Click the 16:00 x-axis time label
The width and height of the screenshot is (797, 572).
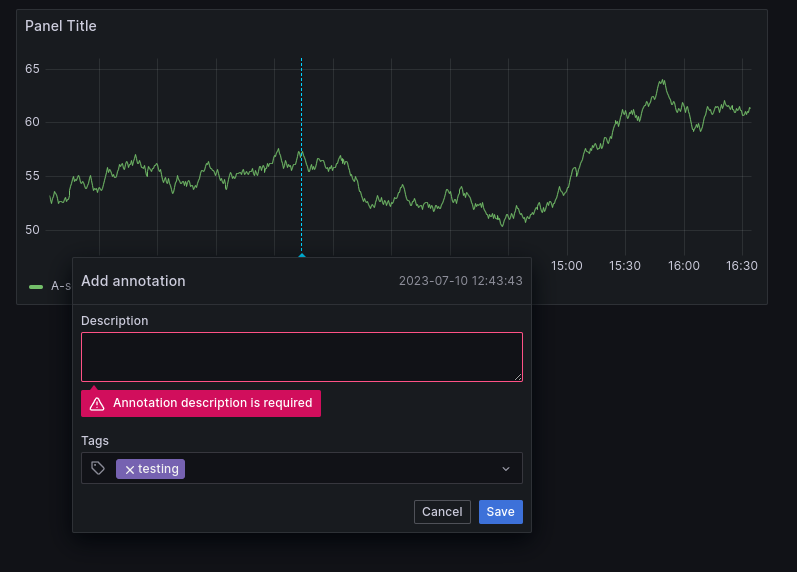point(684,265)
